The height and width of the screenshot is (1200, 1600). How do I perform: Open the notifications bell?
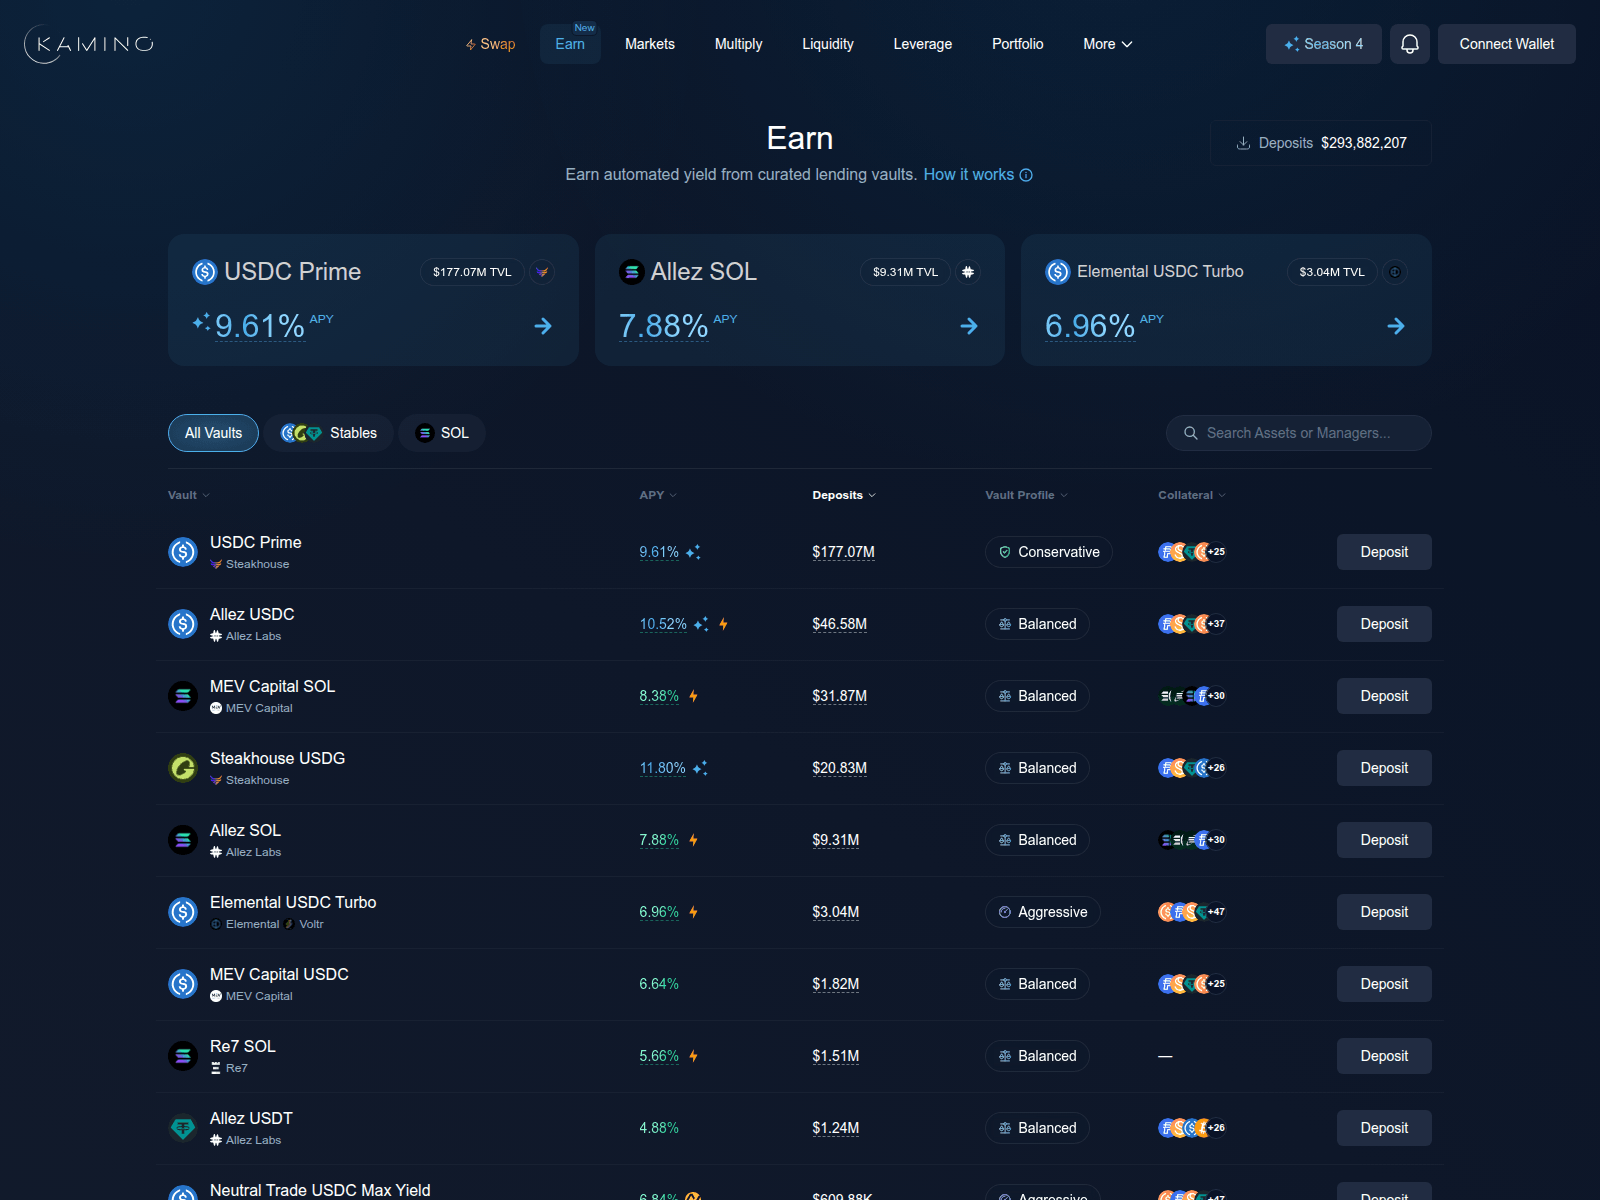tap(1409, 44)
